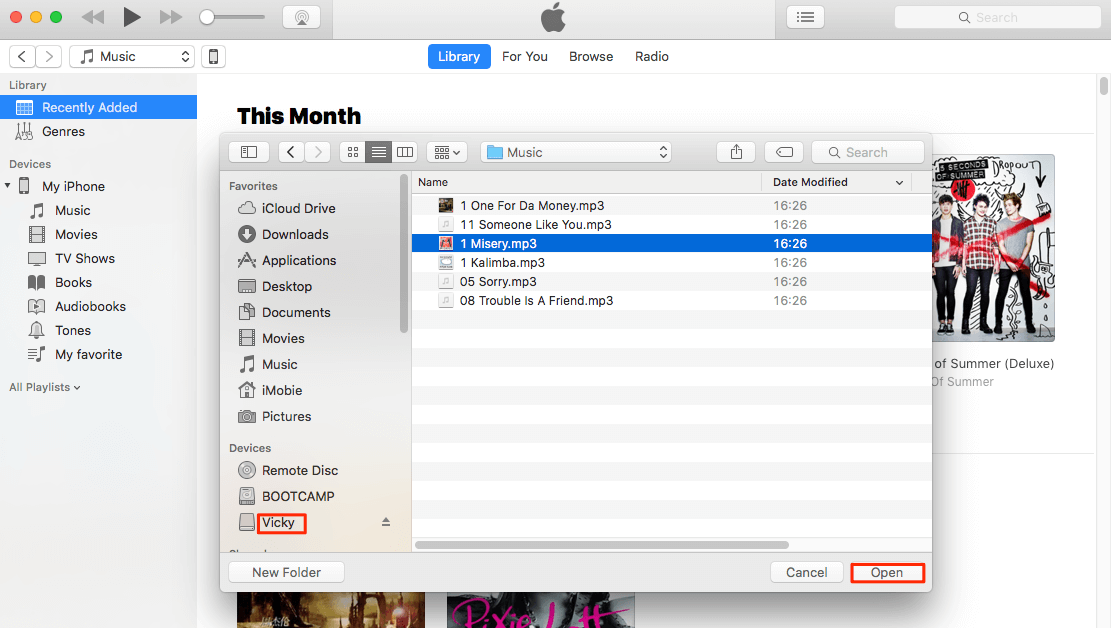Cancel the file dialog
Screen dimensions: 1111x628
(806, 571)
